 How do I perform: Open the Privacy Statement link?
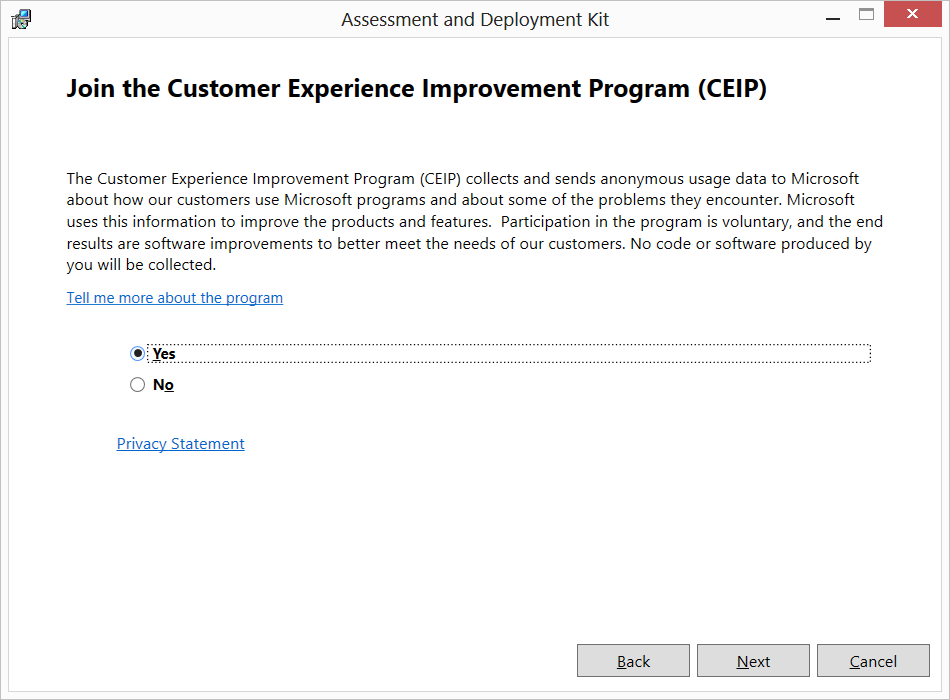coord(181,444)
